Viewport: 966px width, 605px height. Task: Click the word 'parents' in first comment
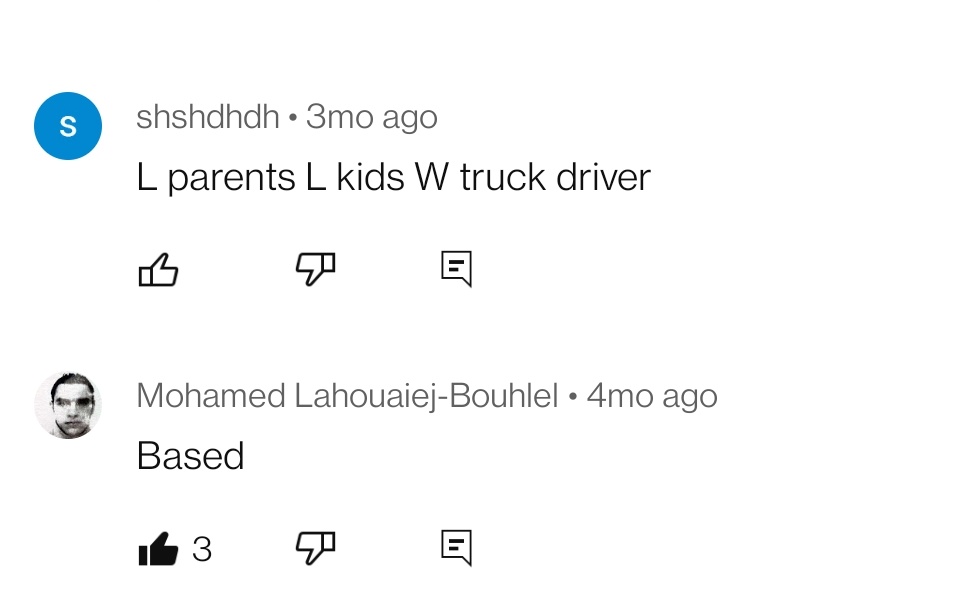coord(231,179)
